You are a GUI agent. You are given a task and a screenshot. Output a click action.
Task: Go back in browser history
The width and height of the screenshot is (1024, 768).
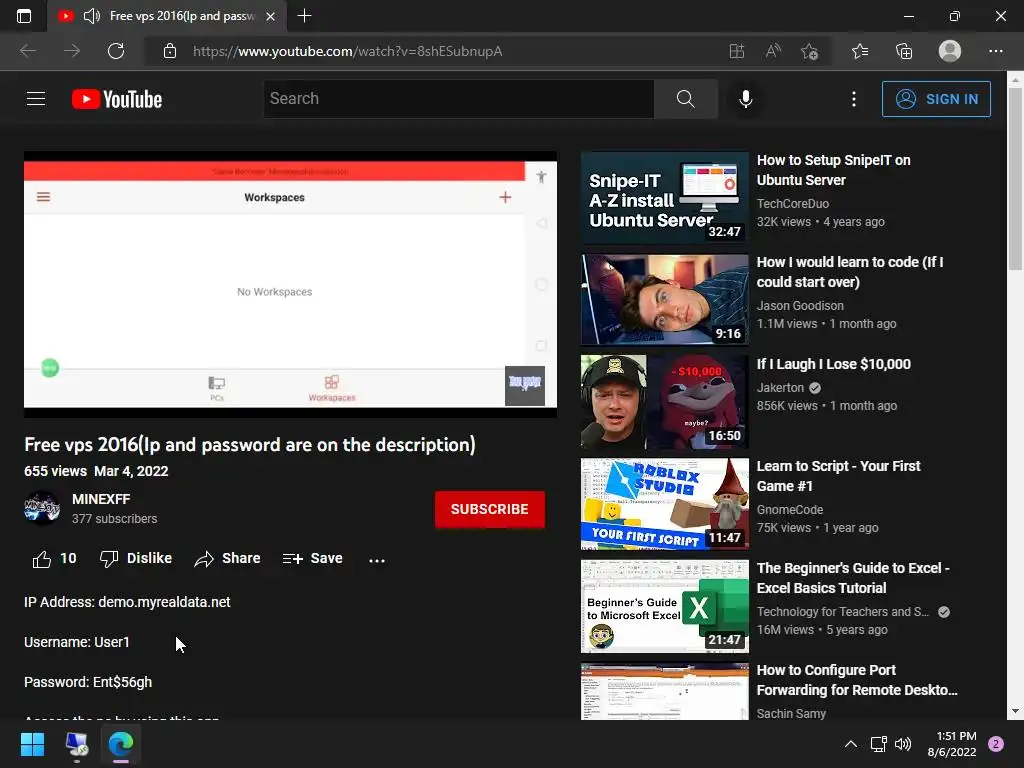pyautogui.click(x=28, y=51)
